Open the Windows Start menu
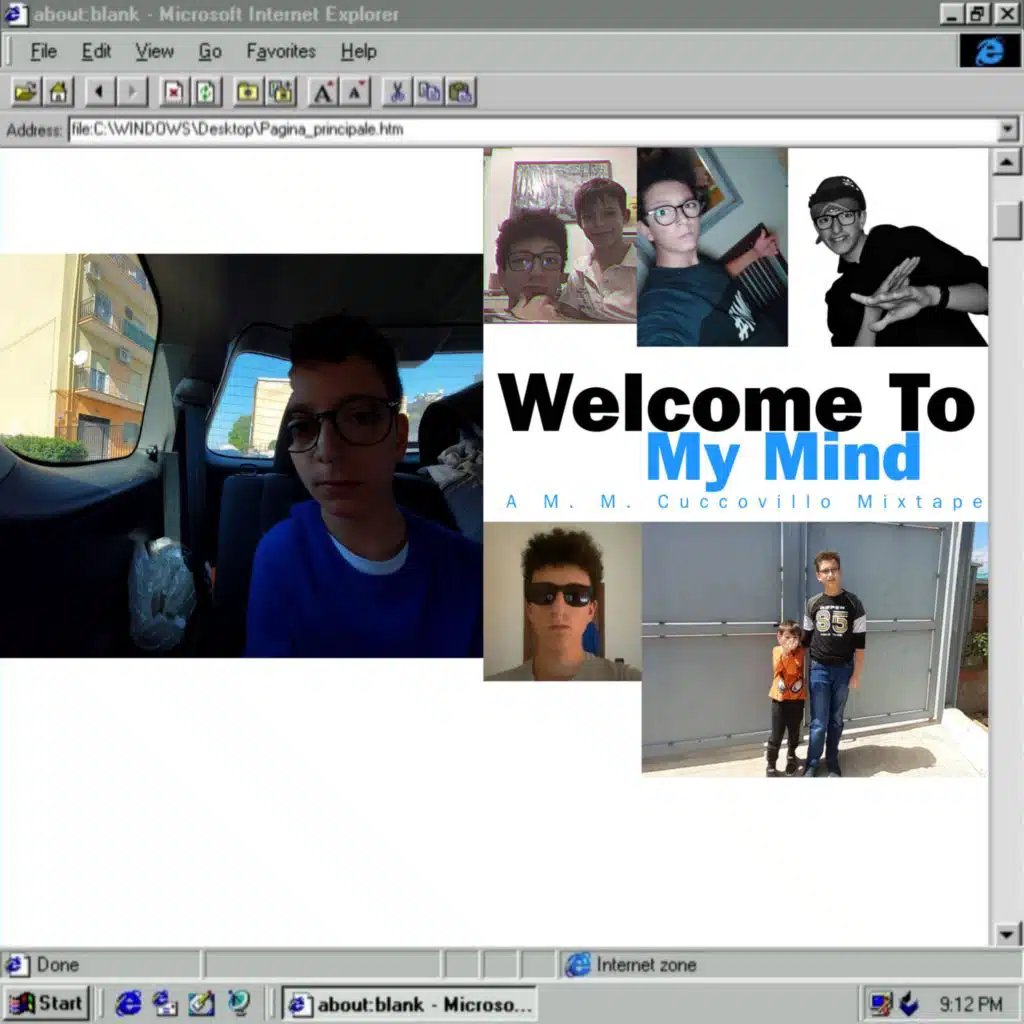 (46, 1003)
